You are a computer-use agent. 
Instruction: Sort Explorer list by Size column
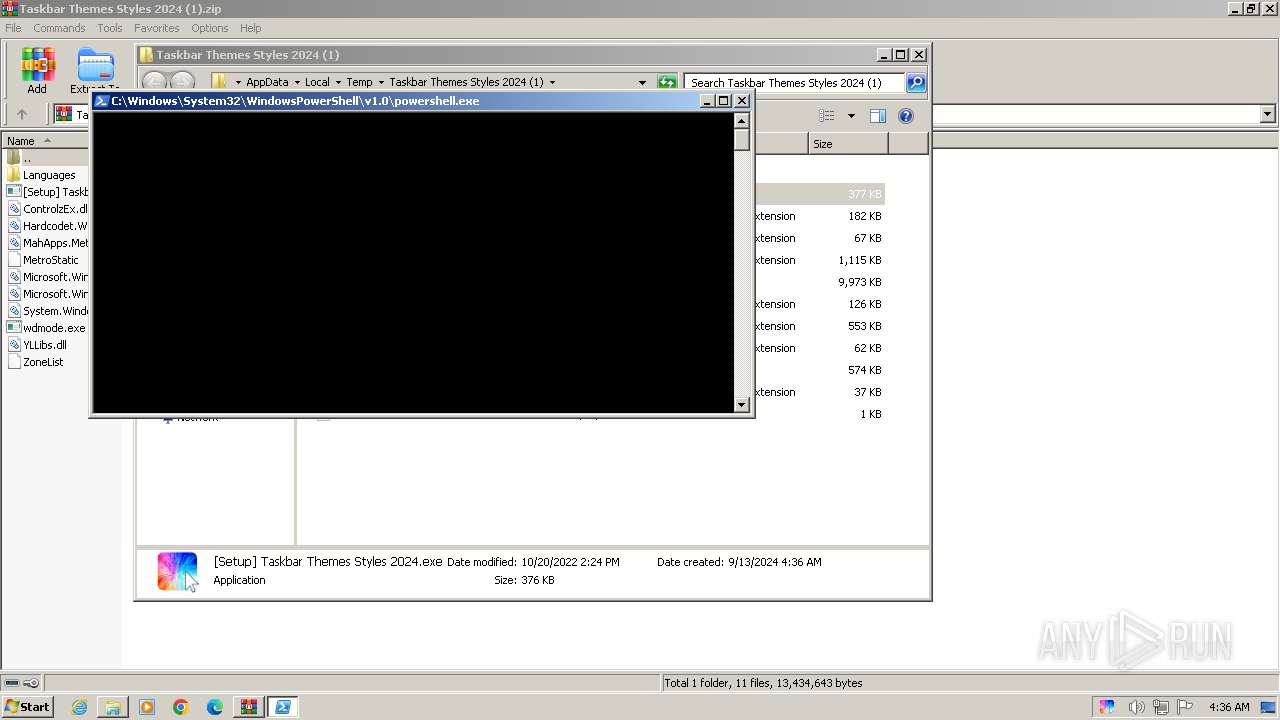pos(848,144)
